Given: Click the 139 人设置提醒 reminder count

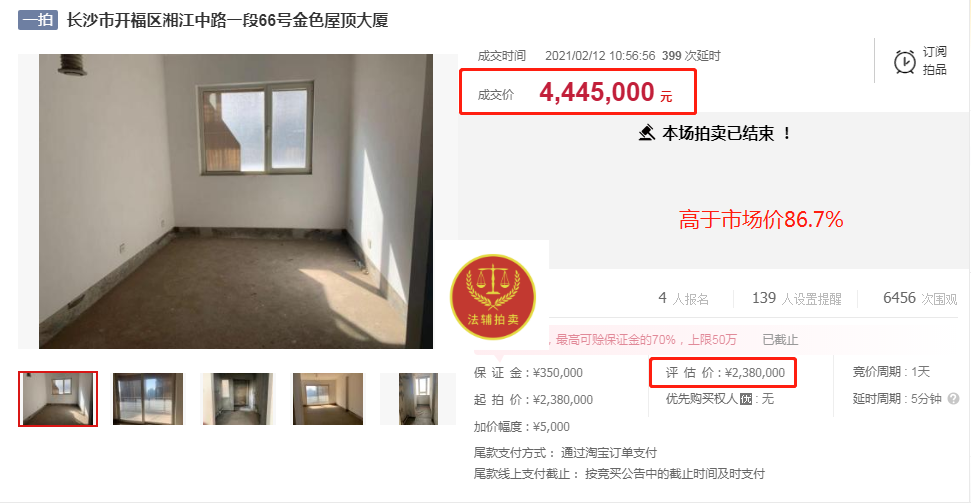Looking at the screenshot, I should coord(796,299).
